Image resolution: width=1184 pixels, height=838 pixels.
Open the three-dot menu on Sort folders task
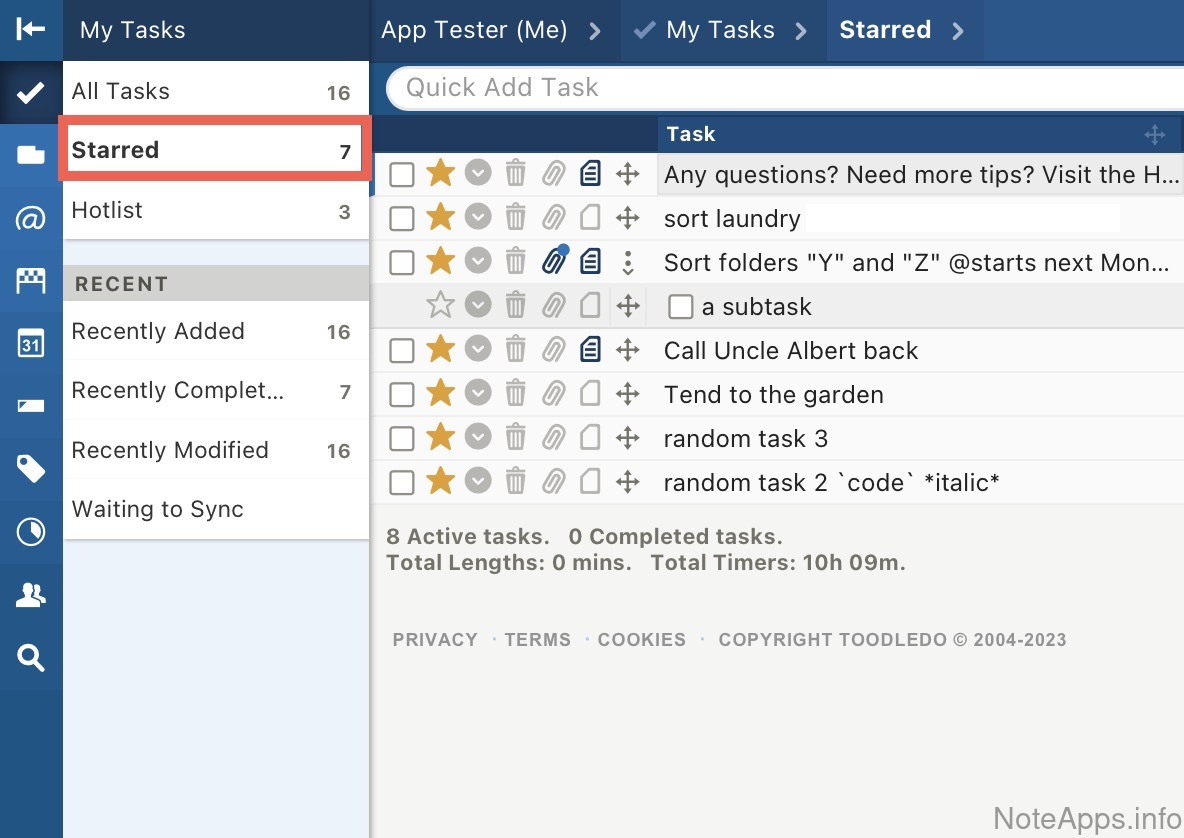pos(627,262)
